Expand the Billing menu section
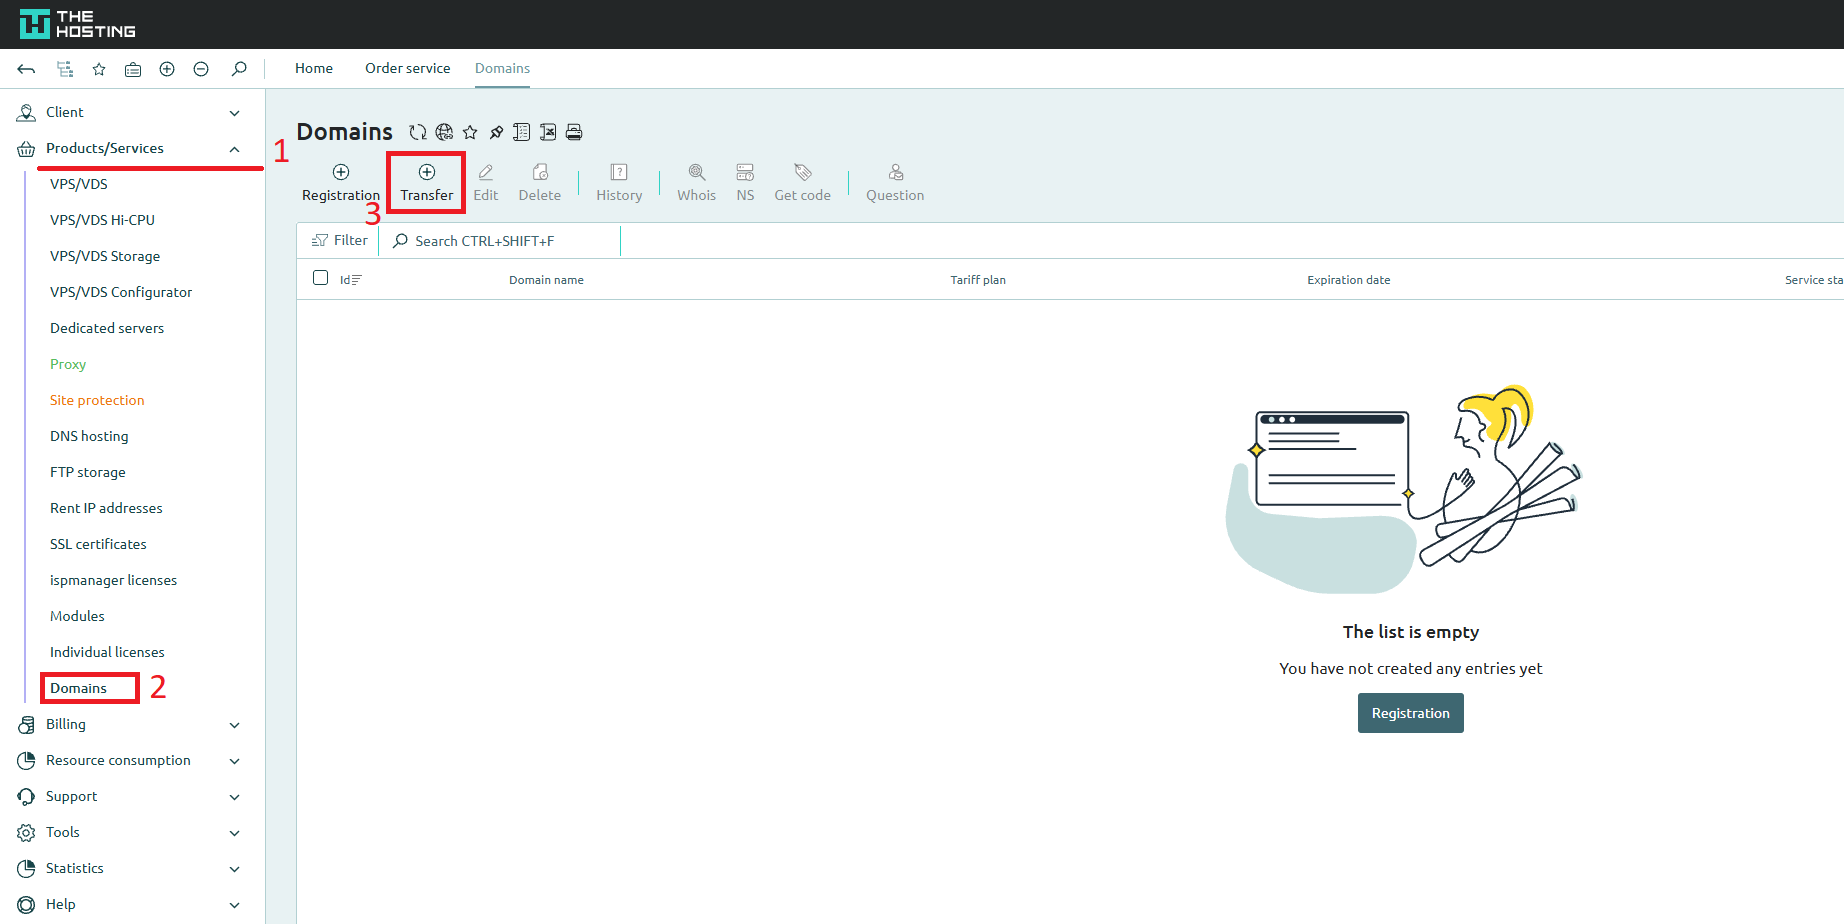This screenshot has width=1844, height=924. (234, 725)
